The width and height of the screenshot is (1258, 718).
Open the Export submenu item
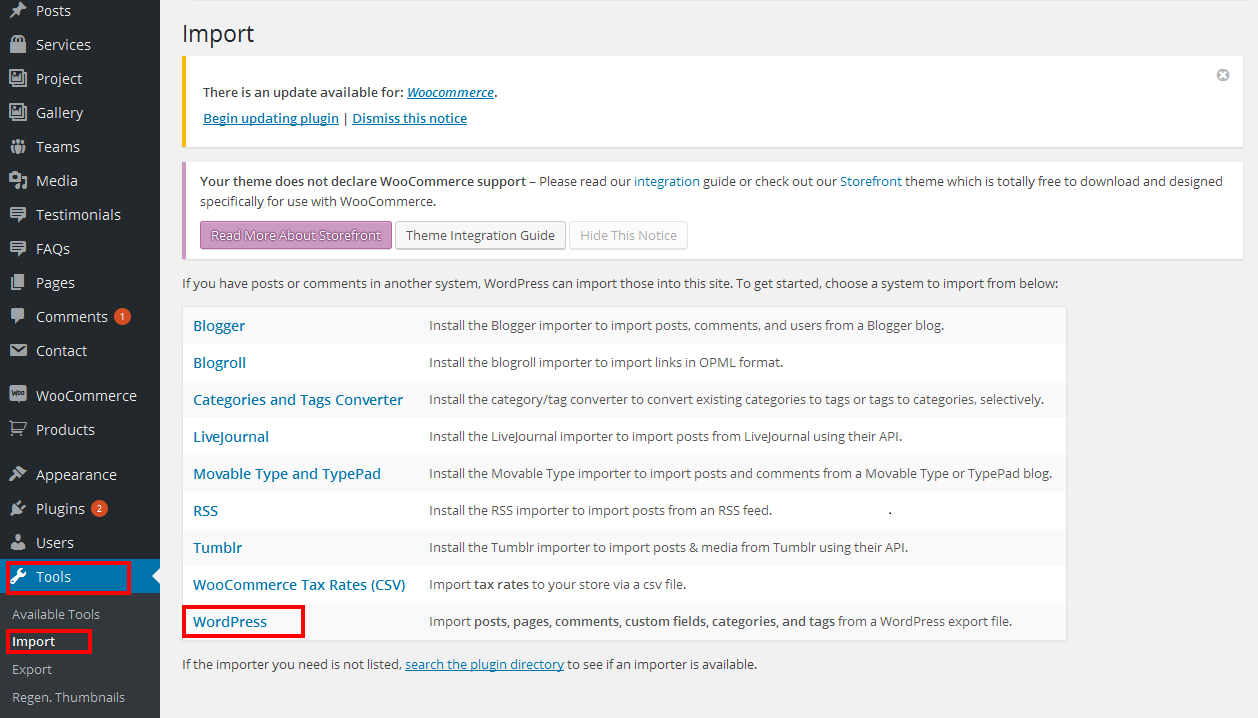tap(32, 669)
